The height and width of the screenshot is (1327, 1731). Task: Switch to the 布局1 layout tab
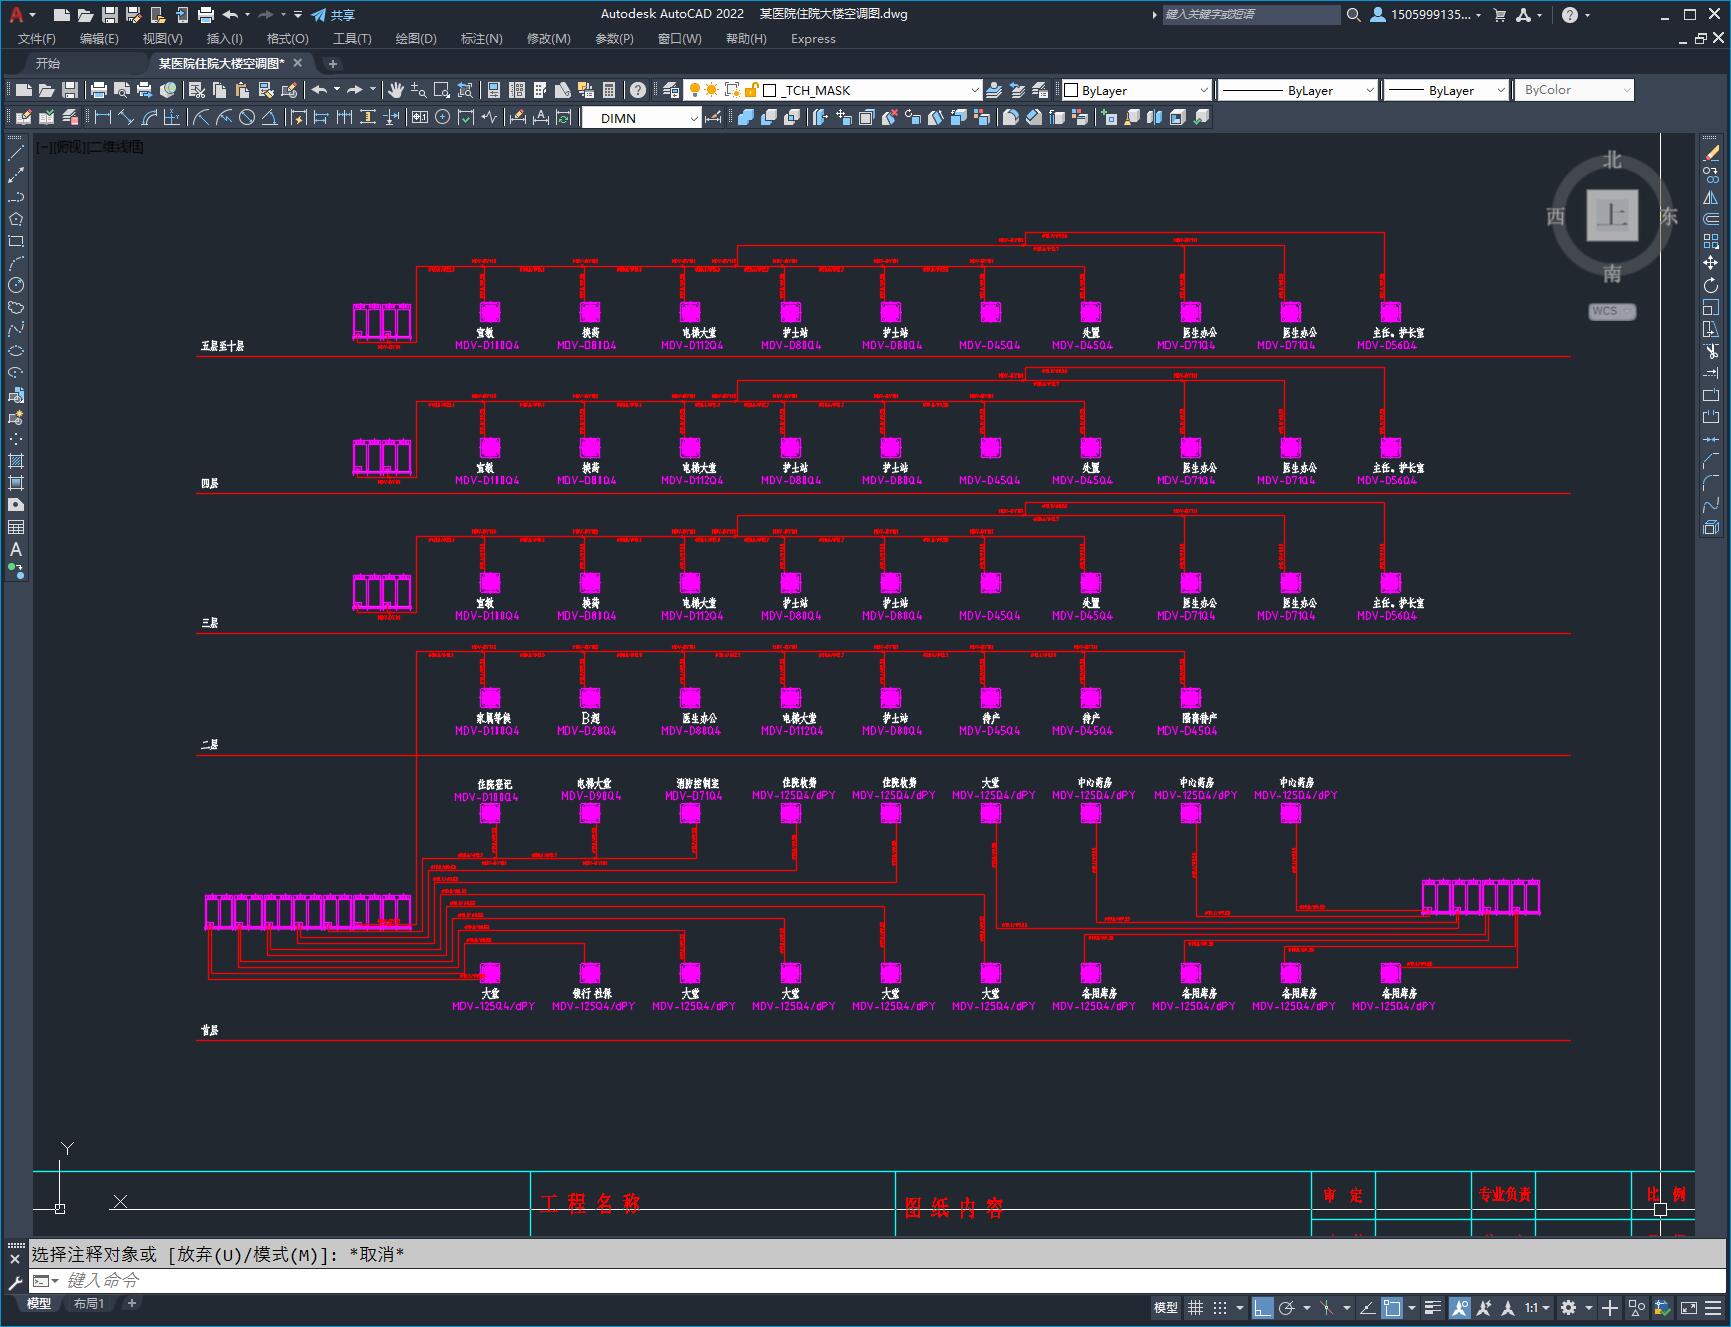[x=88, y=1303]
